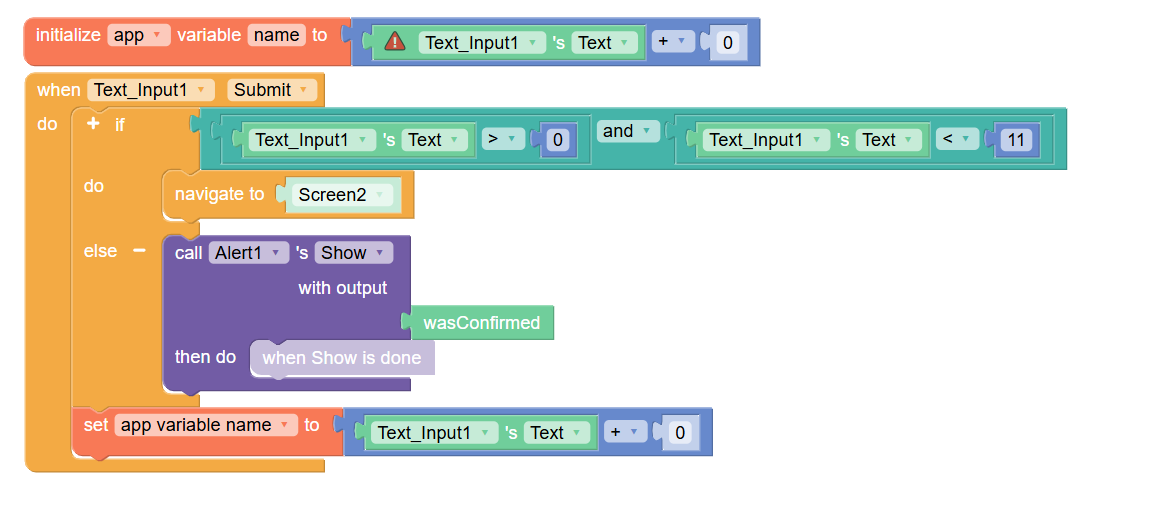Click the plus icon beside if

tap(94, 125)
